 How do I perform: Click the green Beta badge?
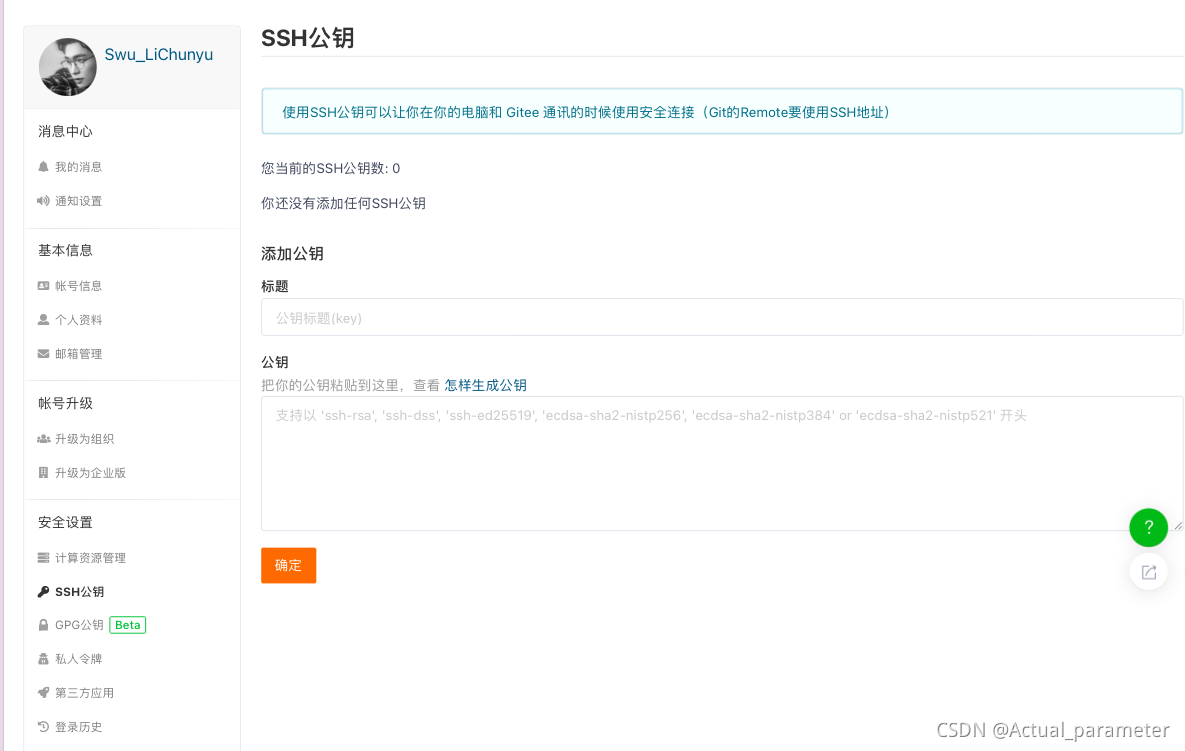tap(128, 625)
